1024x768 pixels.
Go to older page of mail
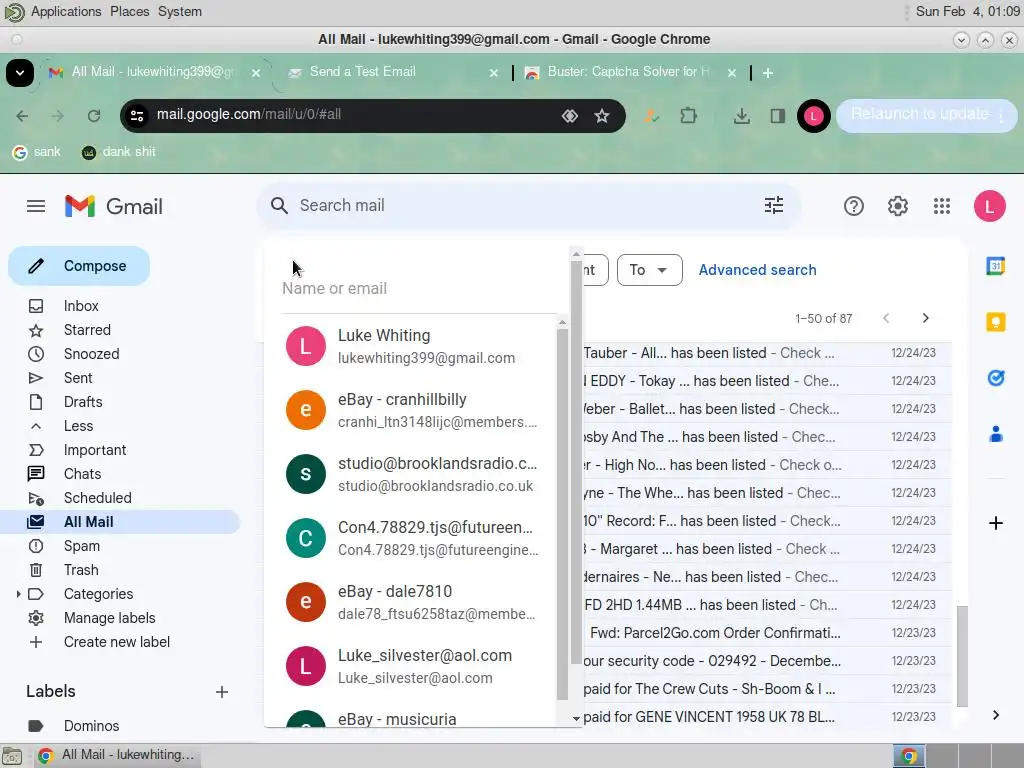(925, 318)
